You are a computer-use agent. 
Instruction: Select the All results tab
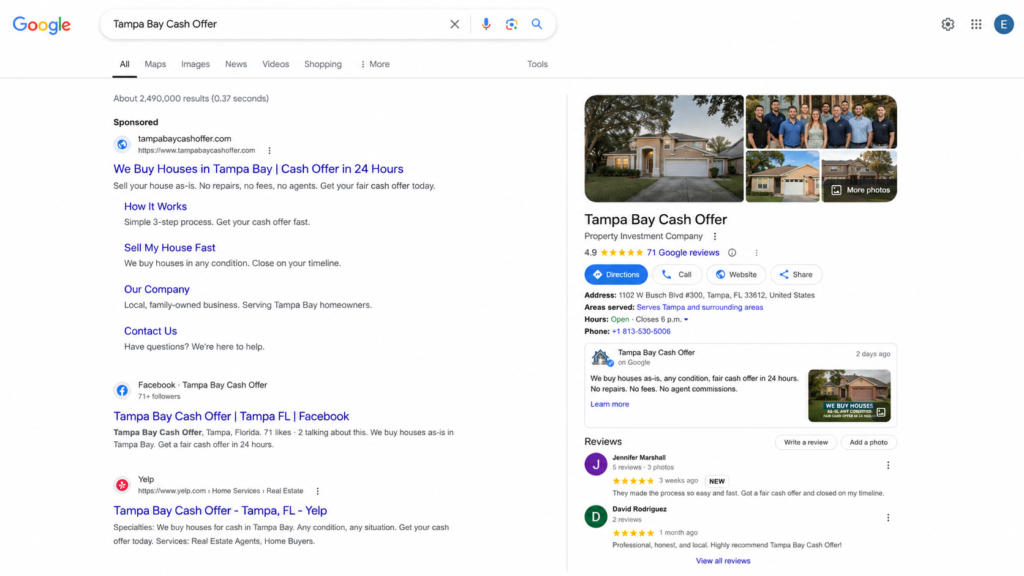click(x=124, y=64)
